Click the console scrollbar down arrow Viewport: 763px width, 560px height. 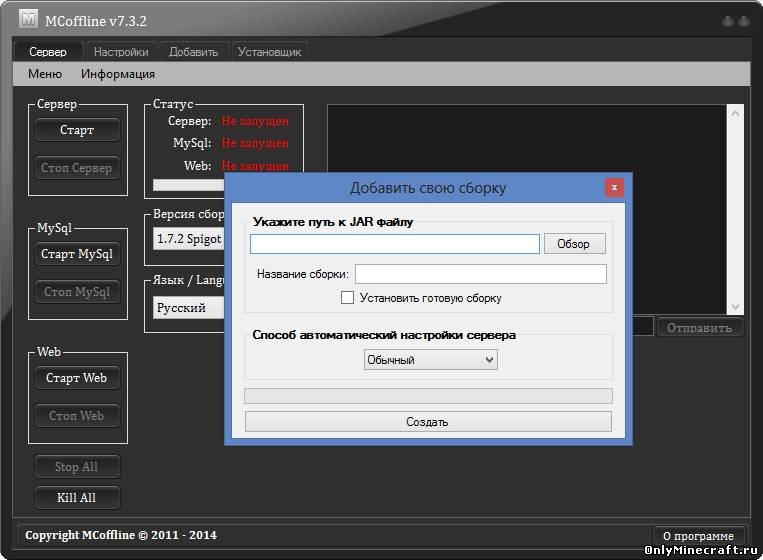[x=736, y=306]
